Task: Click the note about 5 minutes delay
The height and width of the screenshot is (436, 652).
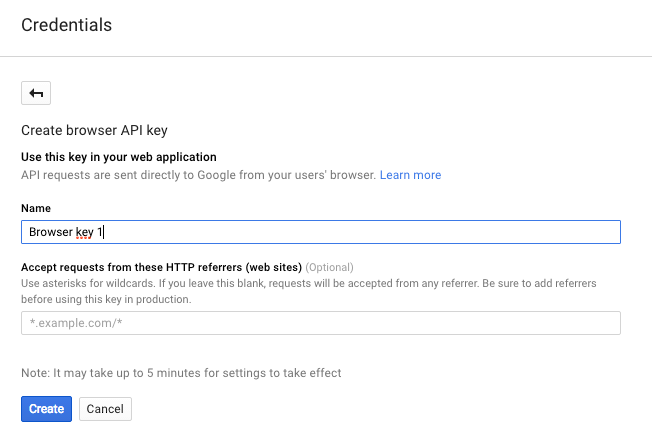Action: (181, 373)
